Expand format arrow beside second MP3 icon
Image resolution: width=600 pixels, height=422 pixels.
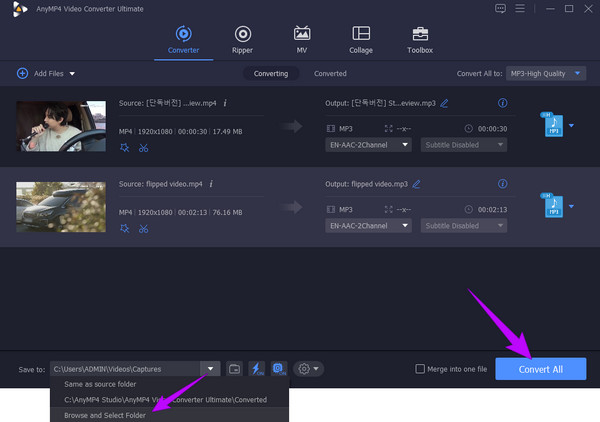point(571,207)
